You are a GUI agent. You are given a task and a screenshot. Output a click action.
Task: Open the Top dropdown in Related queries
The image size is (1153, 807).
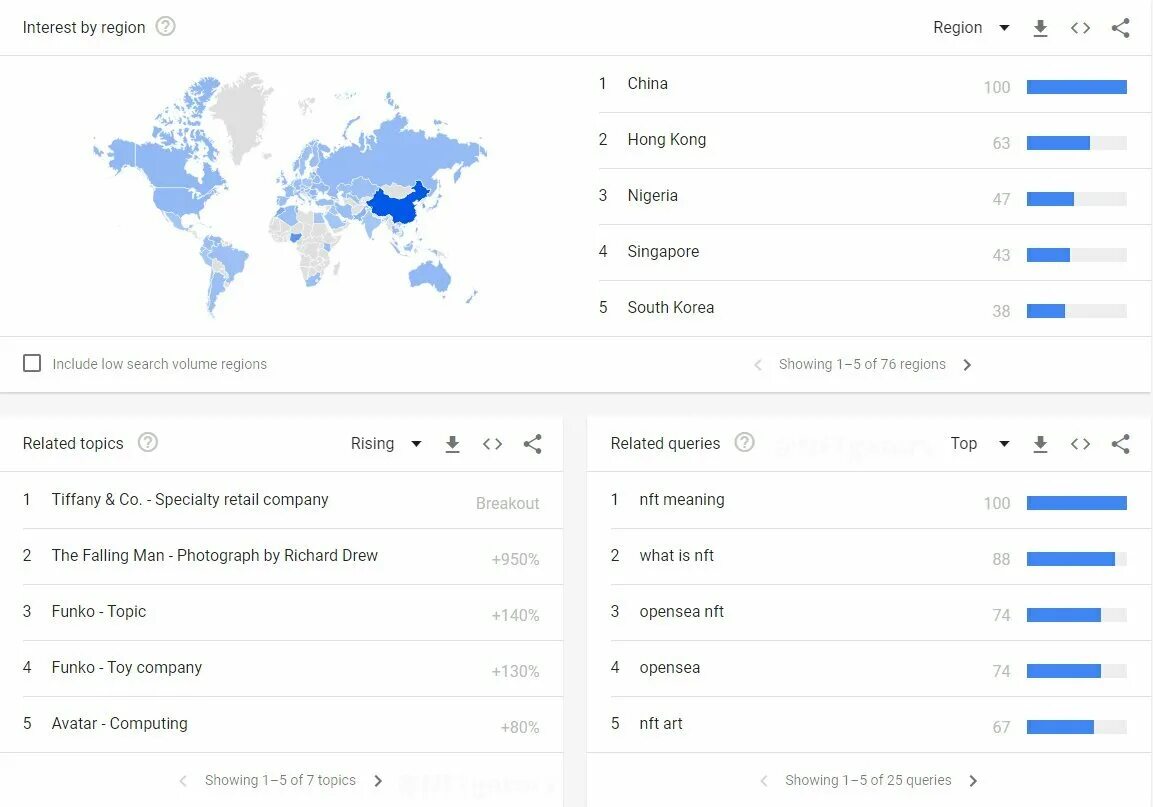point(979,444)
